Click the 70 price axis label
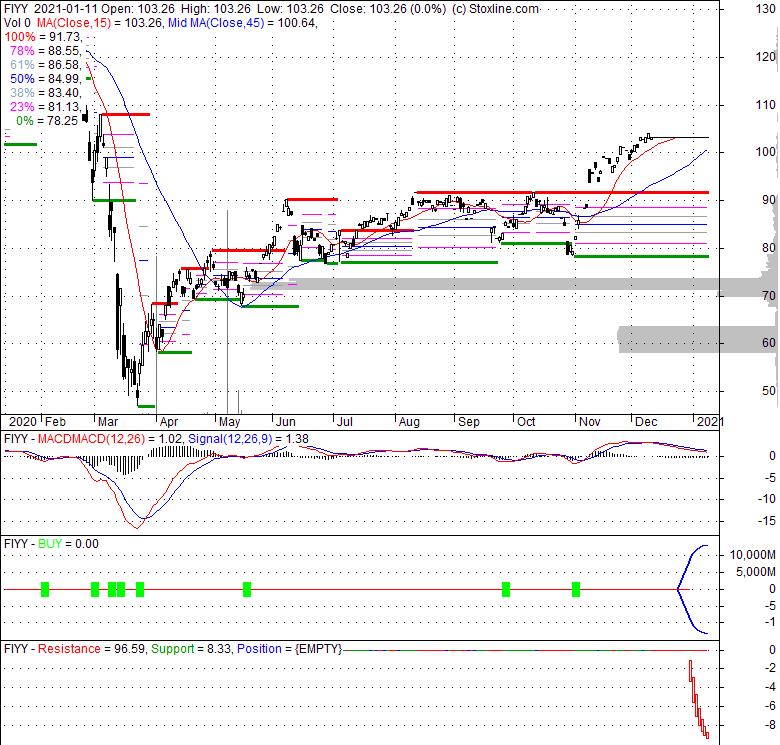This screenshot has width=780, height=745. (x=769, y=295)
